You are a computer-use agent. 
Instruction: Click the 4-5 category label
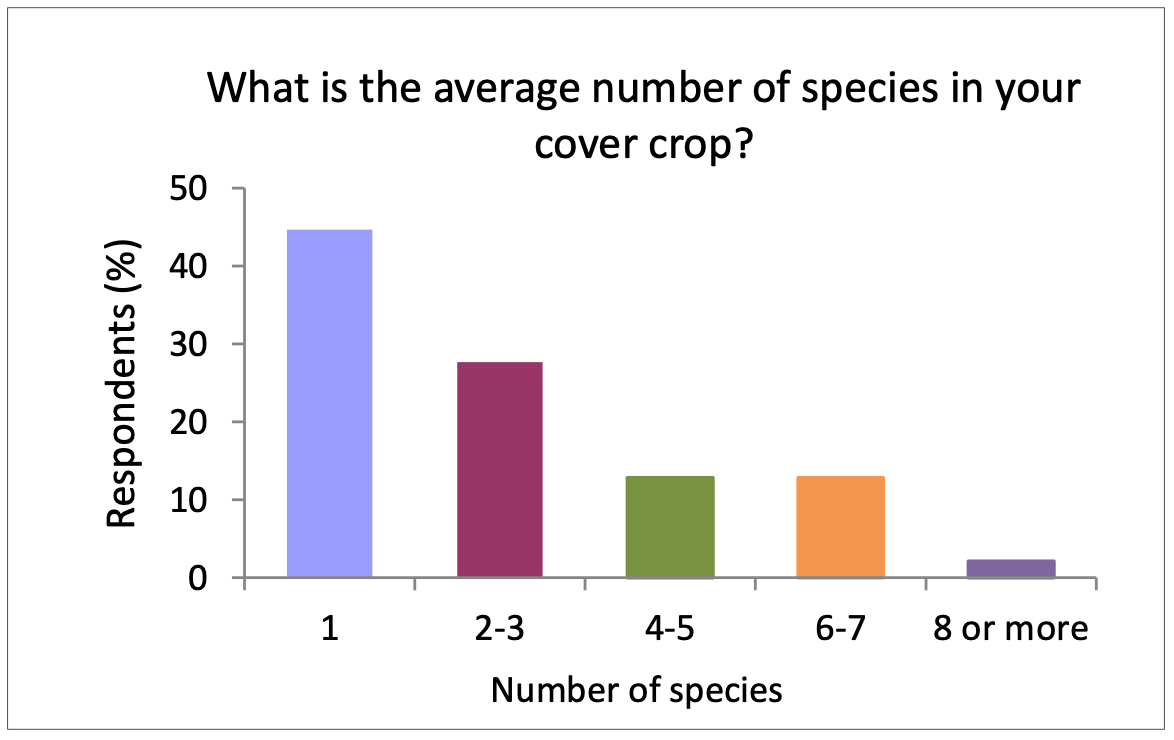[x=670, y=628]
